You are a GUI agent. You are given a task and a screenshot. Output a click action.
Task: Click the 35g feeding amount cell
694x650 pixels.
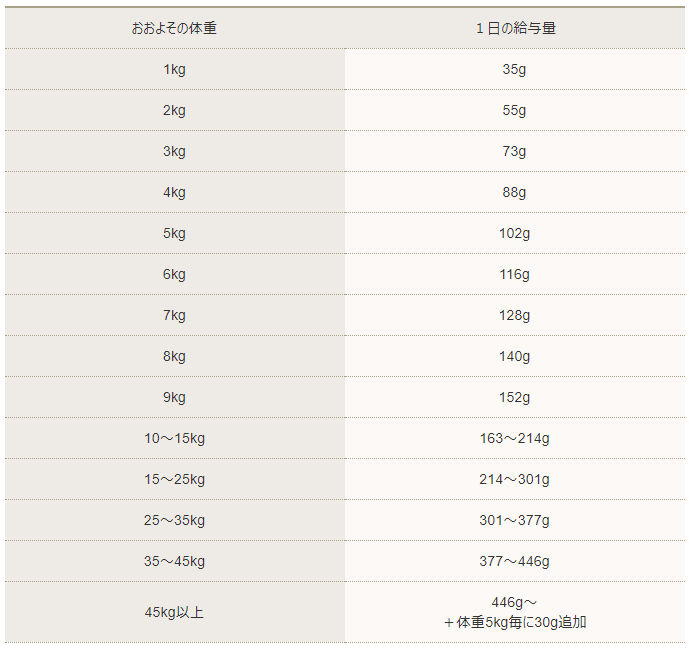click(515, 69)
